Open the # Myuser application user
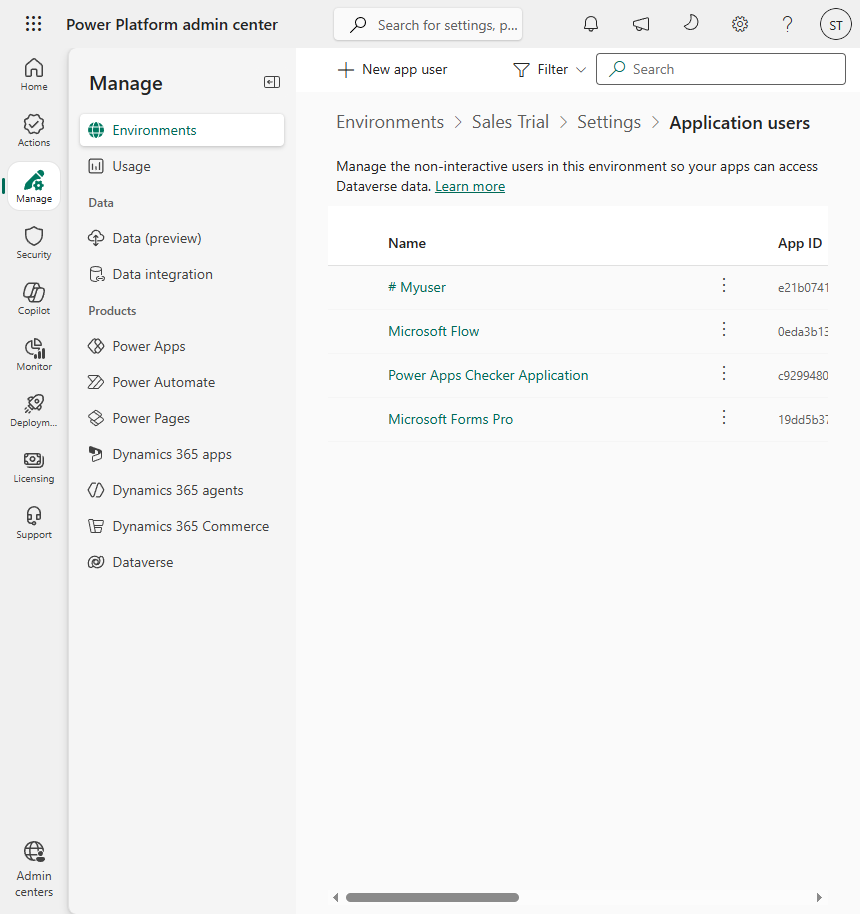 point(417,287)
